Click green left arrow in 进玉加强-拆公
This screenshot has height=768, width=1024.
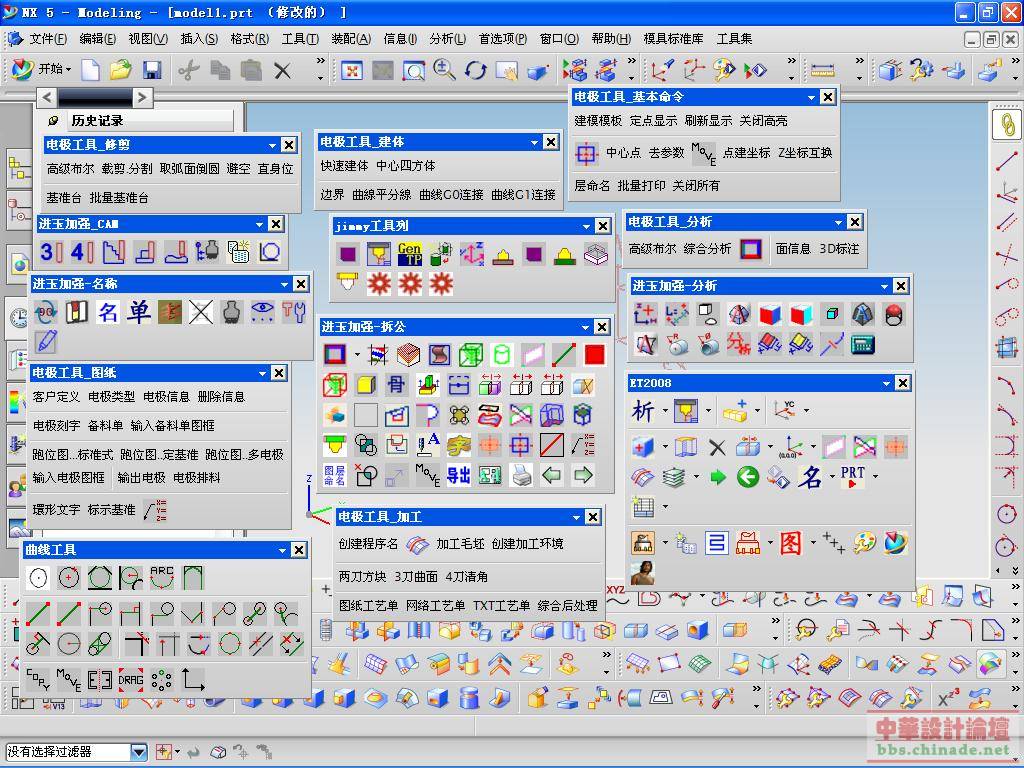click(x=552, y=475)
